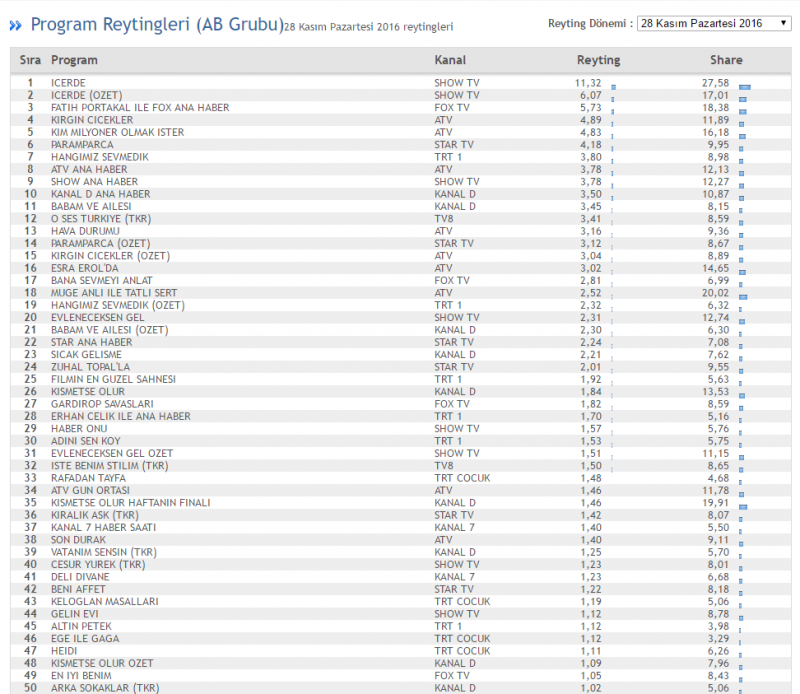Click the RAFADAN TAYFA program
Screen dimensions: 800x694
tap(88, 478)
